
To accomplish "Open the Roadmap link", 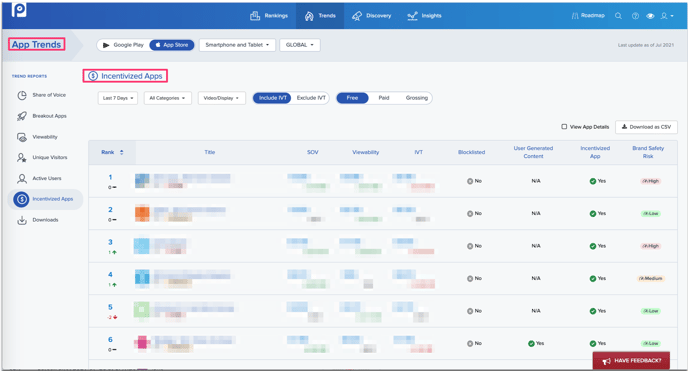I will pyautogui.click(x=588, y=16).
